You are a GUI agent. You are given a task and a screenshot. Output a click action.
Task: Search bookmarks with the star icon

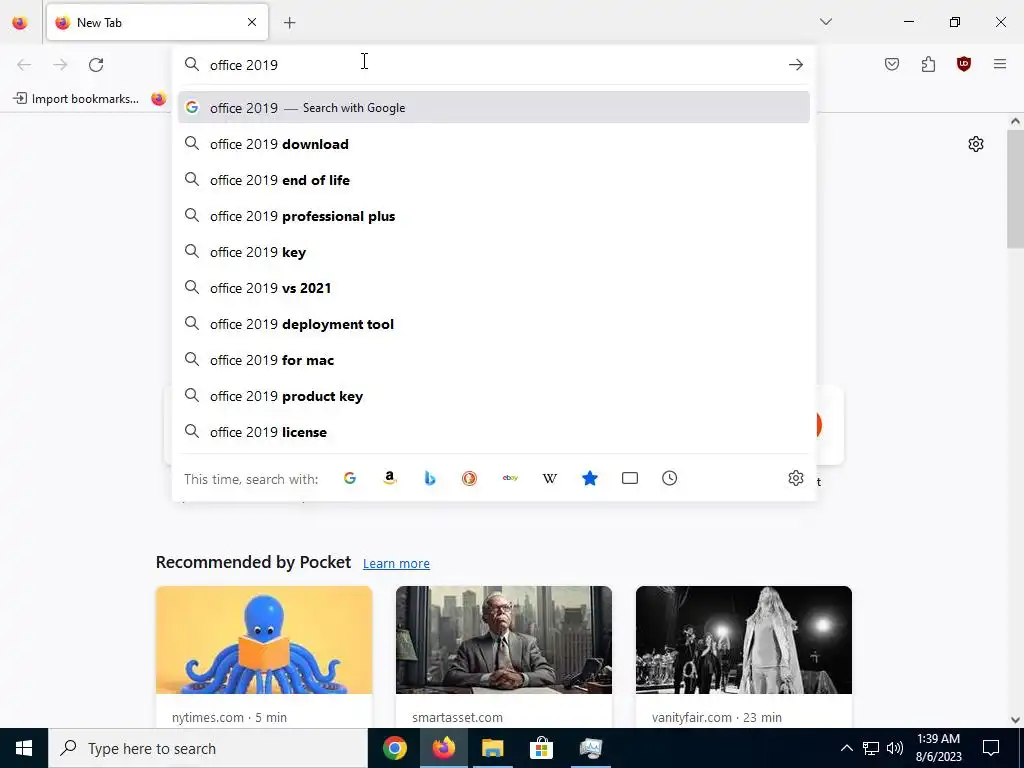[590, 478]
